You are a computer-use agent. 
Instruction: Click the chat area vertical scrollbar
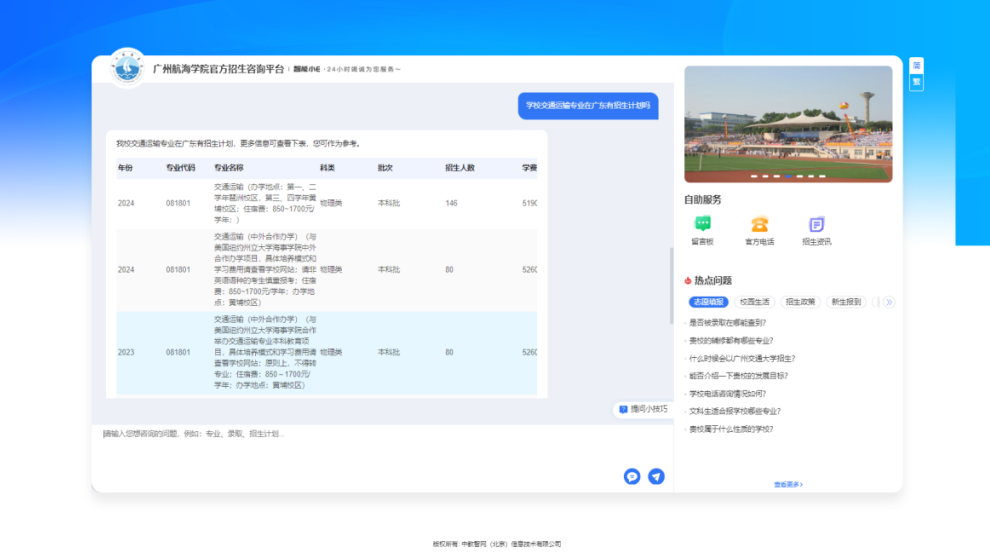click(x=671, y=270)
